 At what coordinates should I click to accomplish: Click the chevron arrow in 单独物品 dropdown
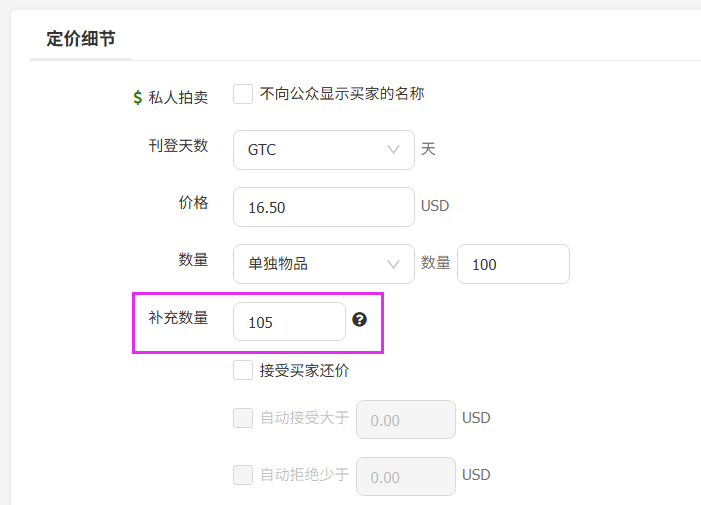coord(393,264)
